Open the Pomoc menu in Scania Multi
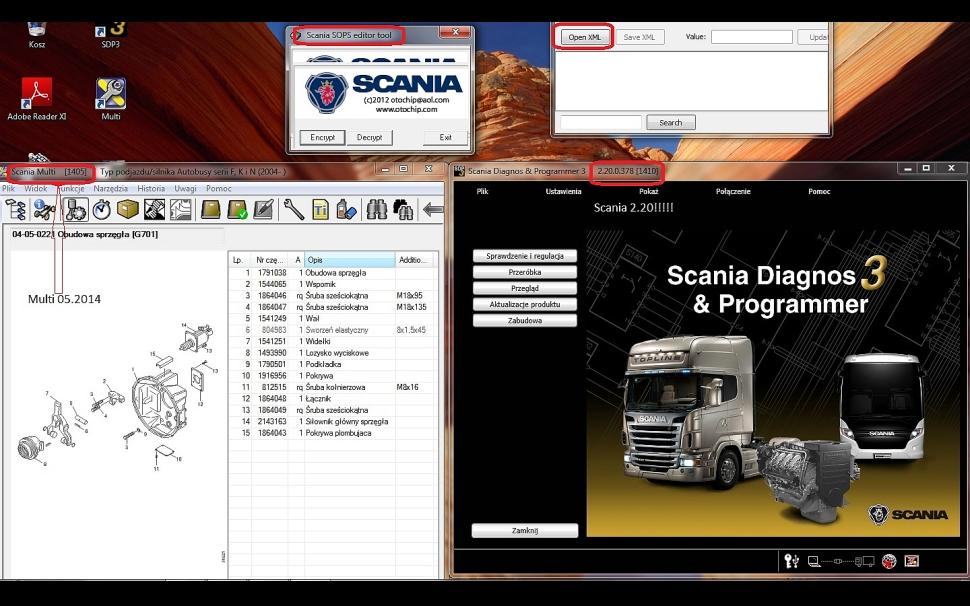This screenshot has height=606, width=970. coord(218,189)
